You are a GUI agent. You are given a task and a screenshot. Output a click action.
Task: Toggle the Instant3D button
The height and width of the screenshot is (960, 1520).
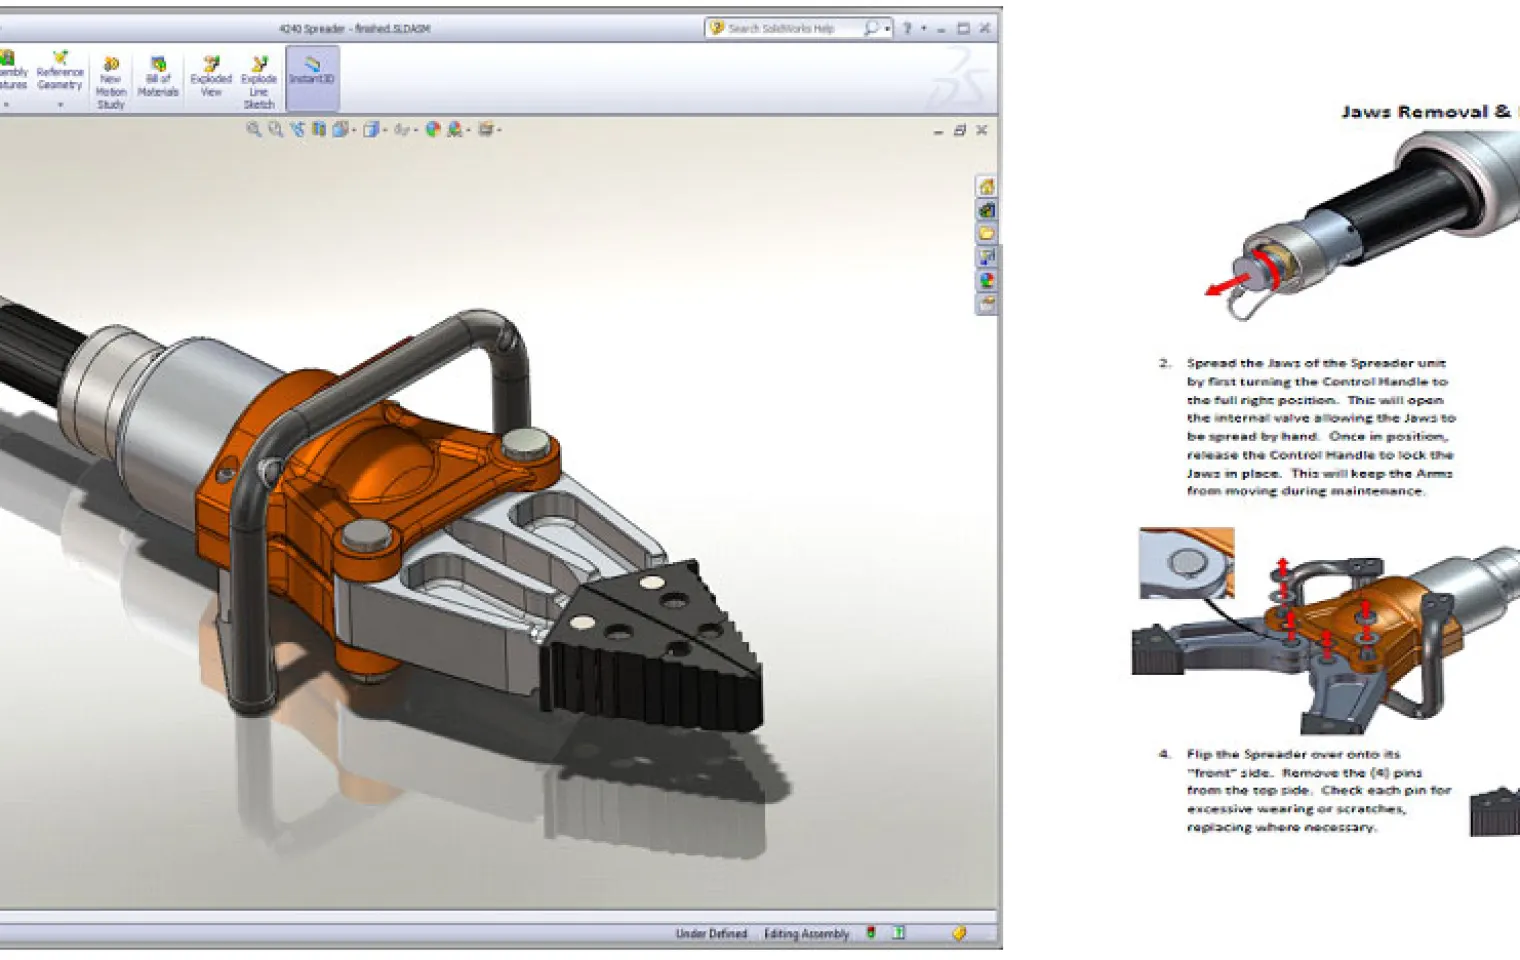312,77
